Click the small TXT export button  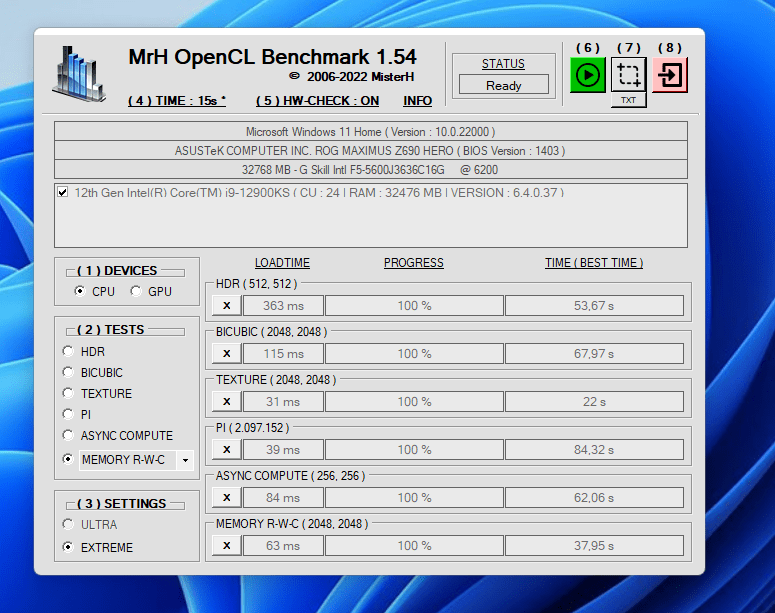629,100
